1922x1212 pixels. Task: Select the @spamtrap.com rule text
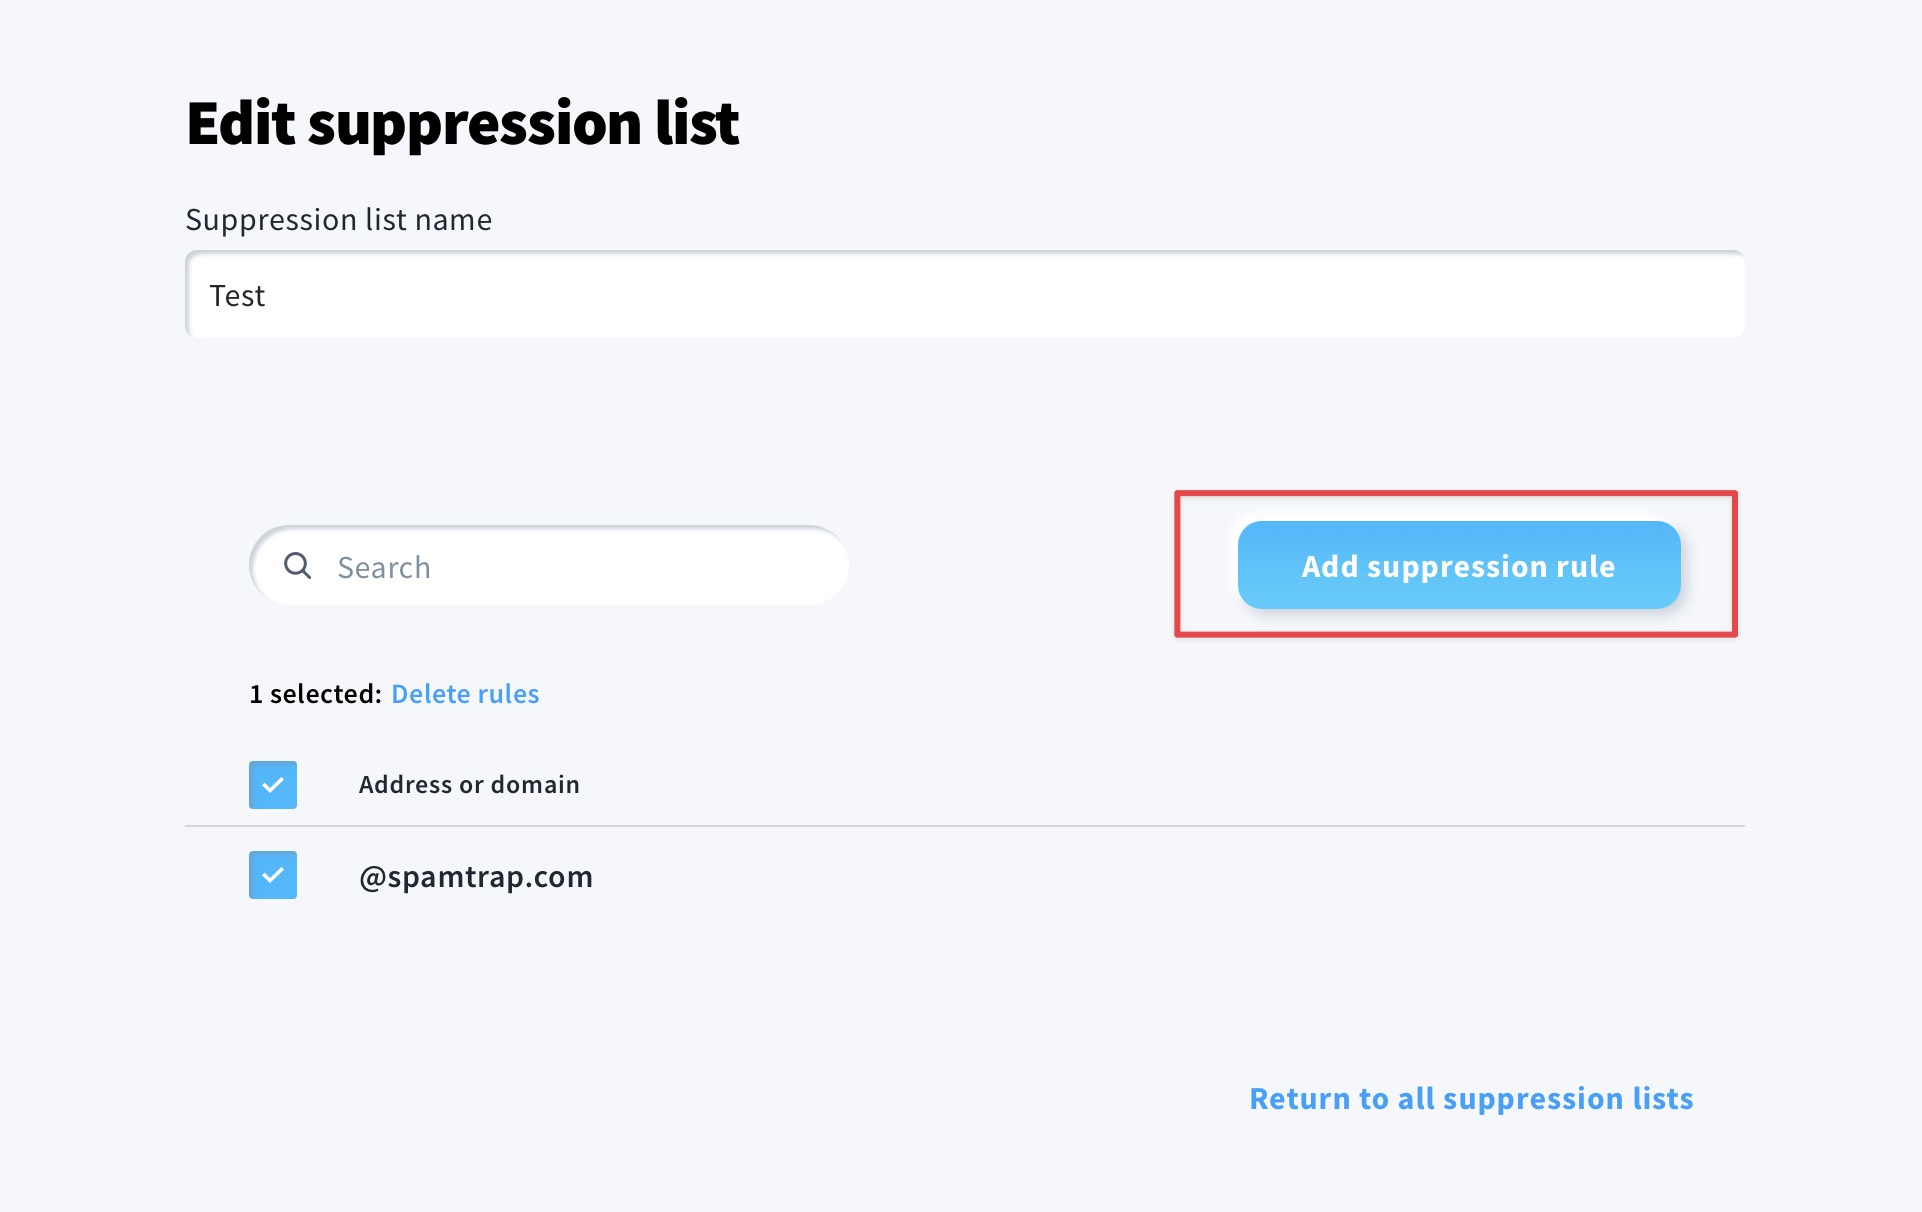[476, 877]
